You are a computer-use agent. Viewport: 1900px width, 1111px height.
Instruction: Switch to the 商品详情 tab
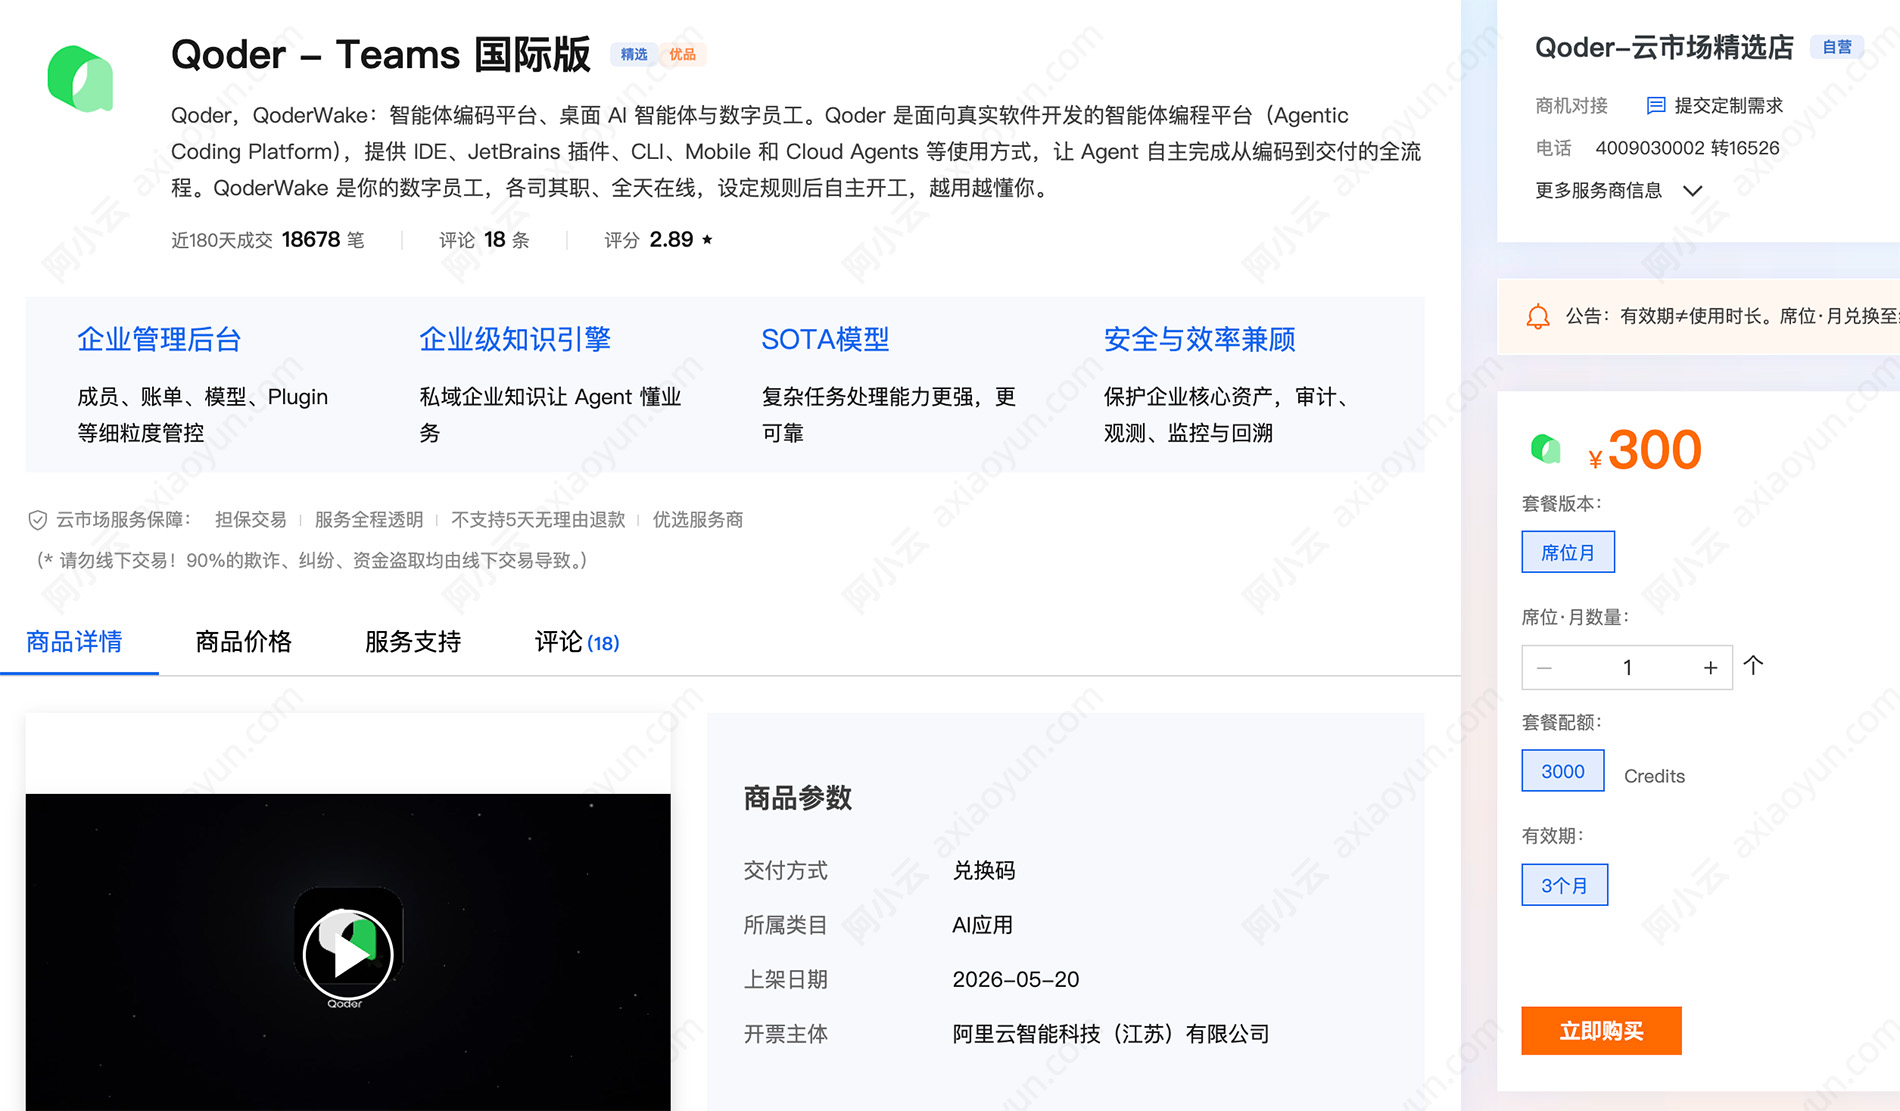pos(75,642)
